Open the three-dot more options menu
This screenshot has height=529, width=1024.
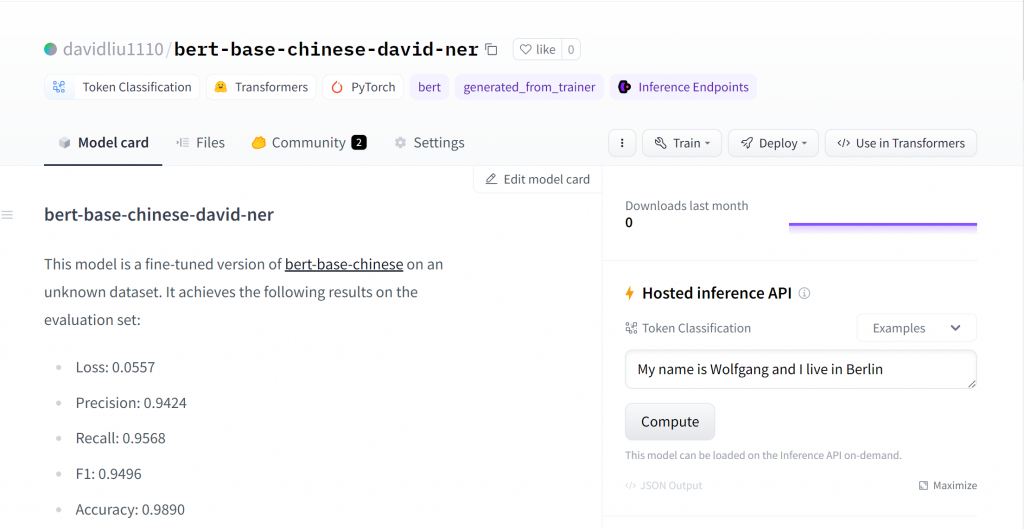click(x=622, y=143)
